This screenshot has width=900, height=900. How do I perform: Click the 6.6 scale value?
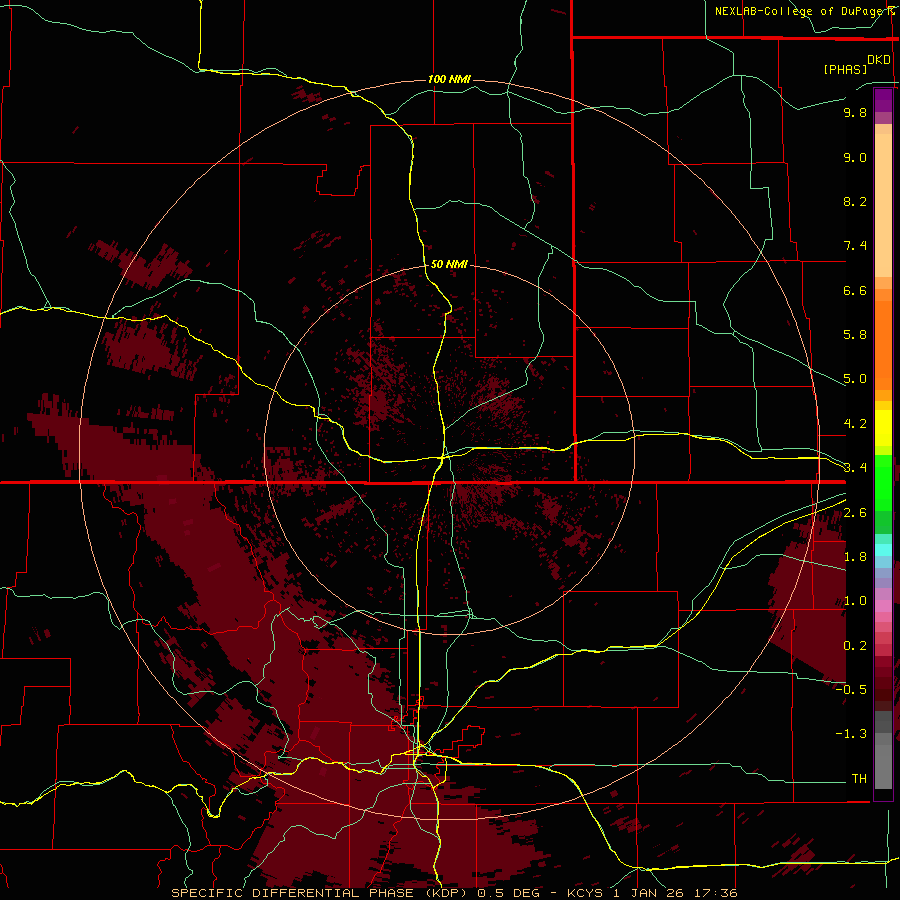pyautogui.click(x=855, y=290)
